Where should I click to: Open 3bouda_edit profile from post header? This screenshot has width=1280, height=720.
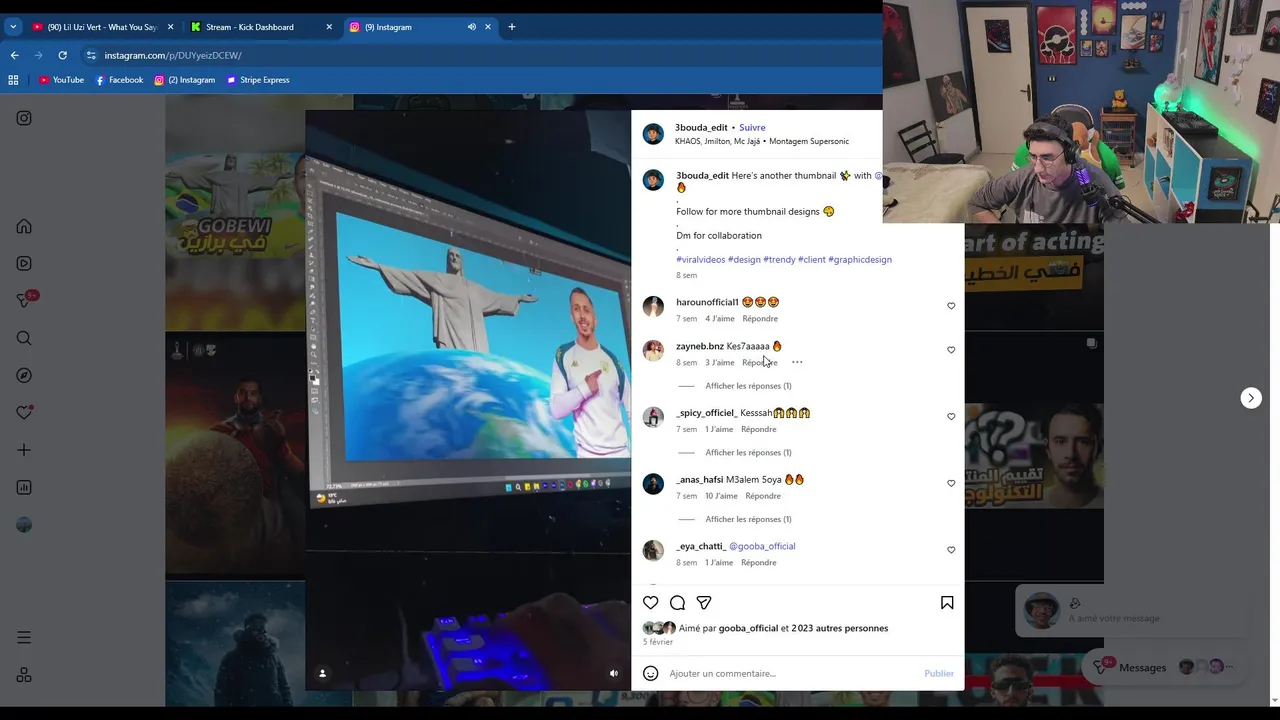click(x=701, y=128)
